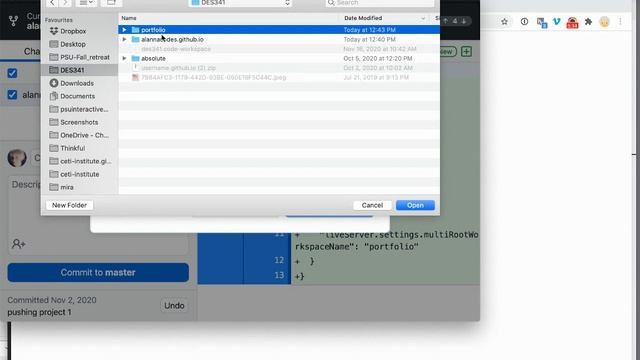Click diff line number 13
Image resolution: width=640 pixels, height=360 pixels.
point(279,275)
